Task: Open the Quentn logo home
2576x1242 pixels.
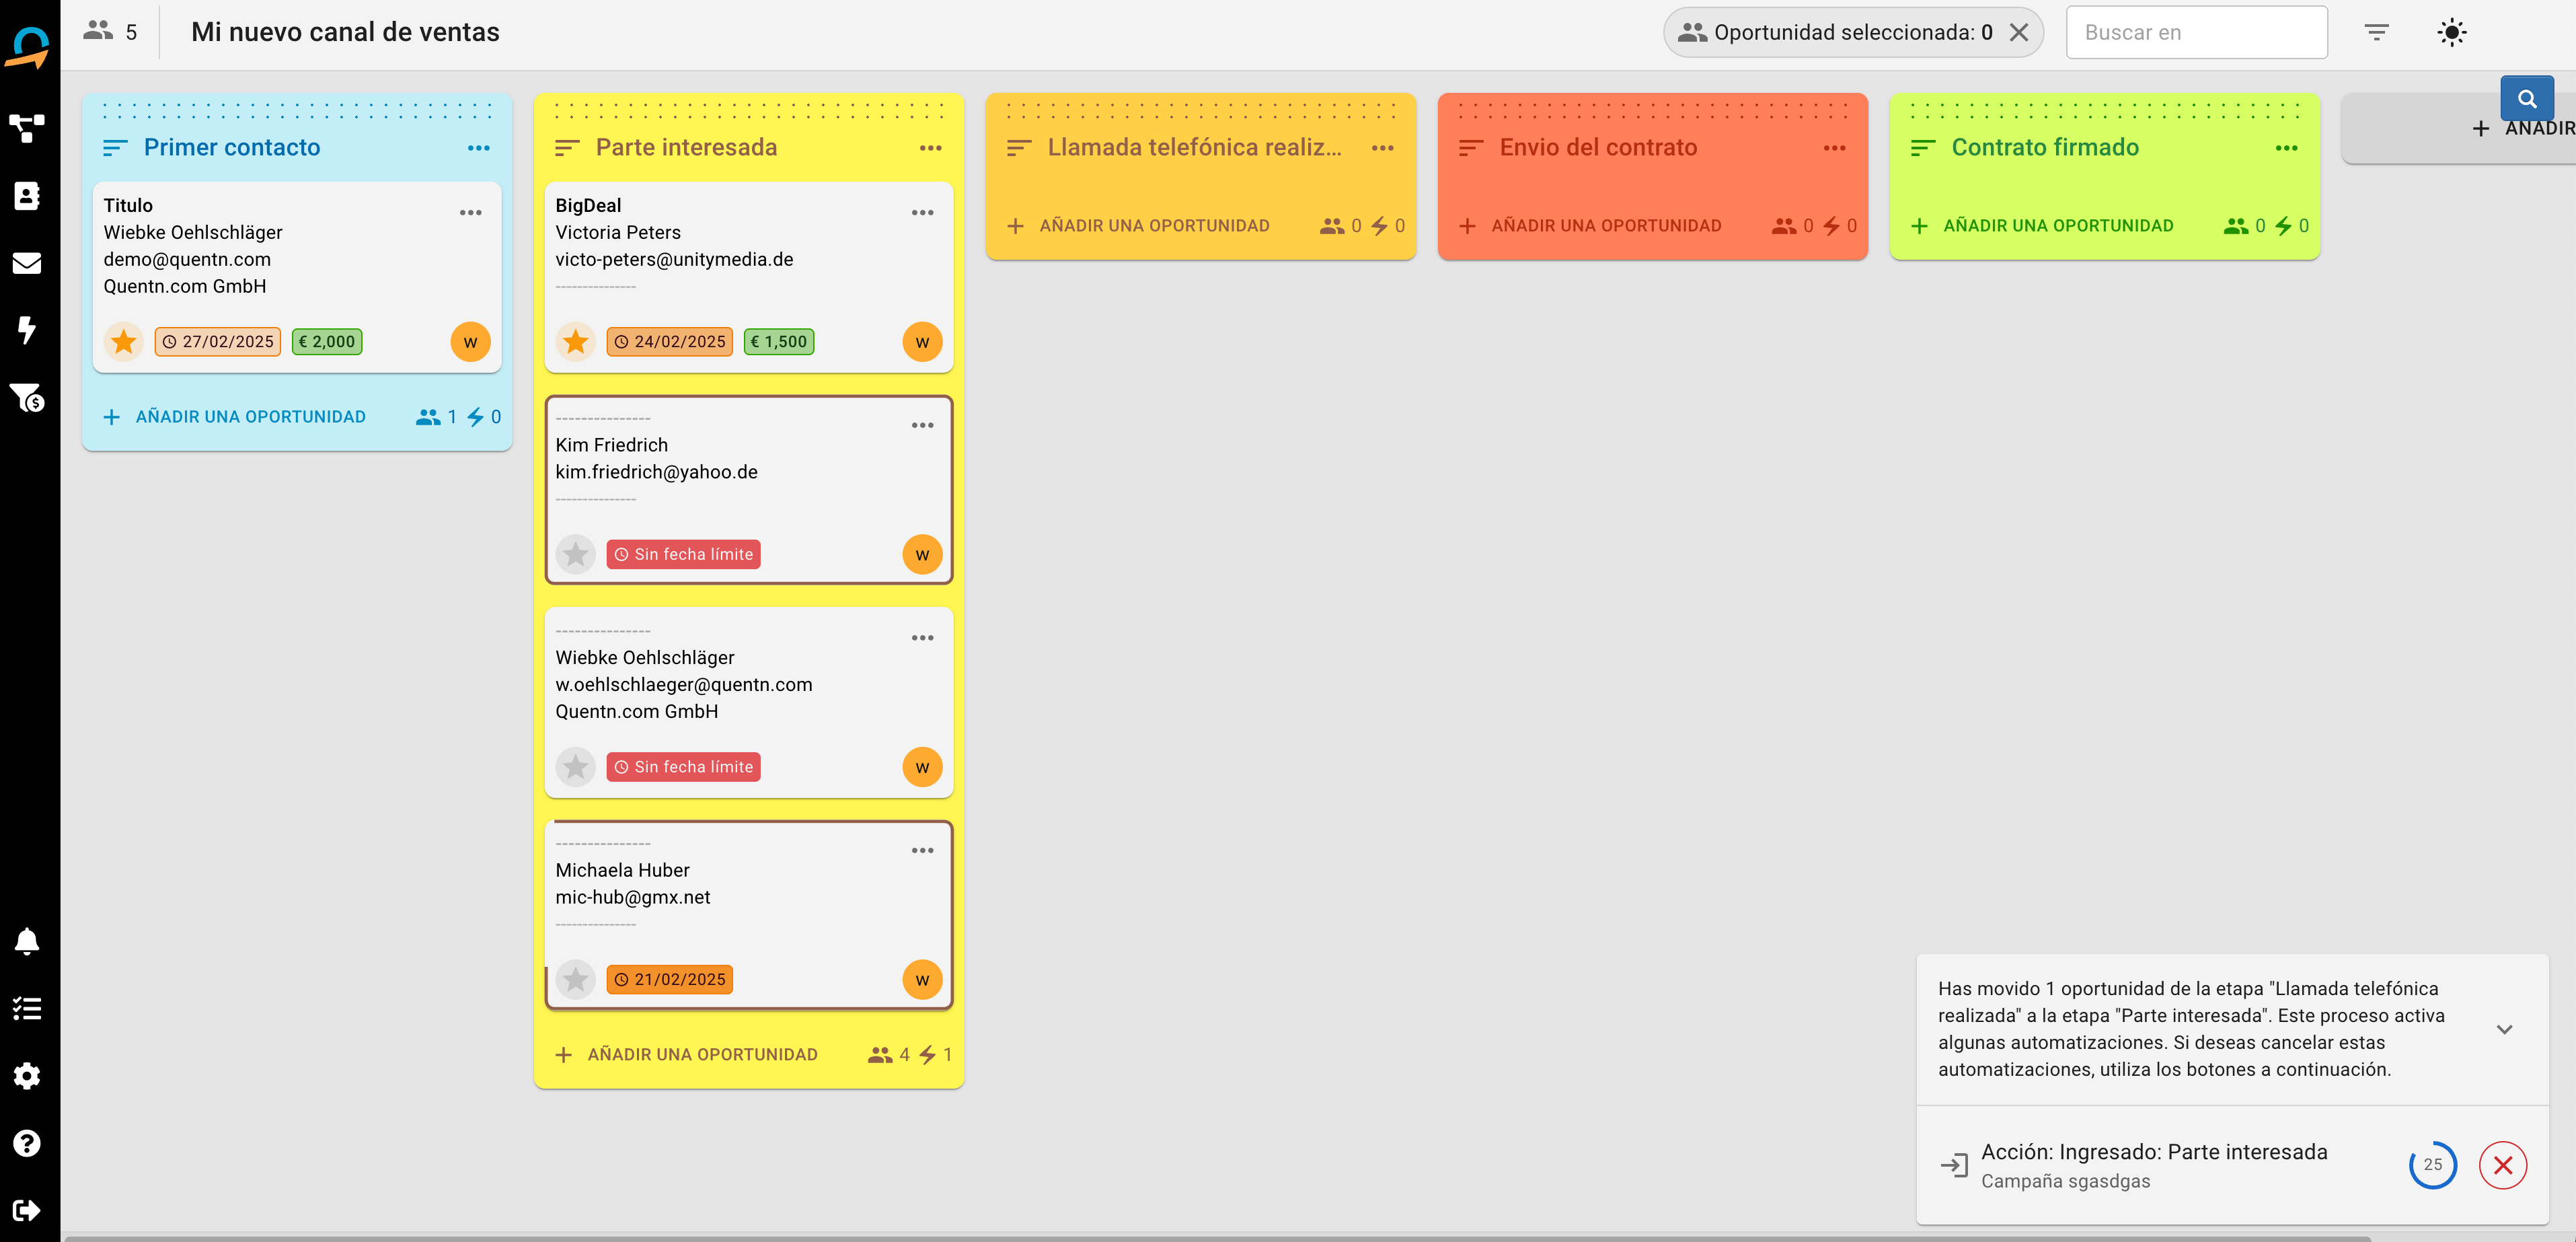Action: (27, 47)
